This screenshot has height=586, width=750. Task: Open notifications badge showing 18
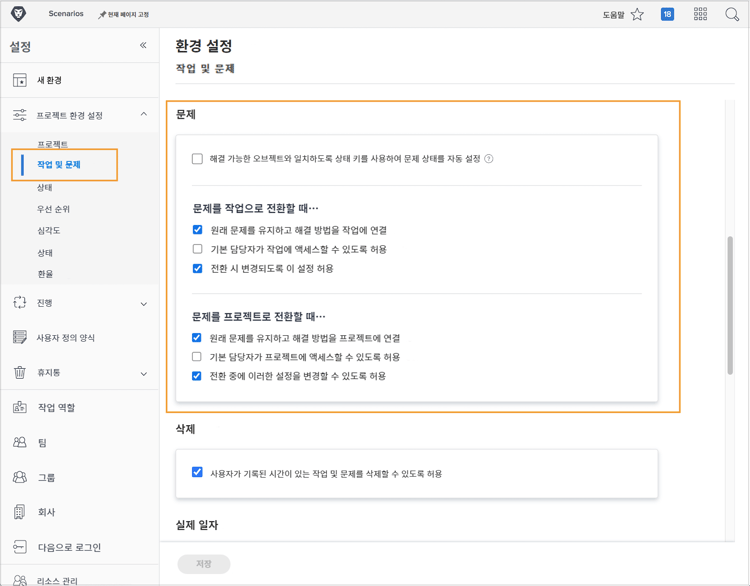point(667,14)
